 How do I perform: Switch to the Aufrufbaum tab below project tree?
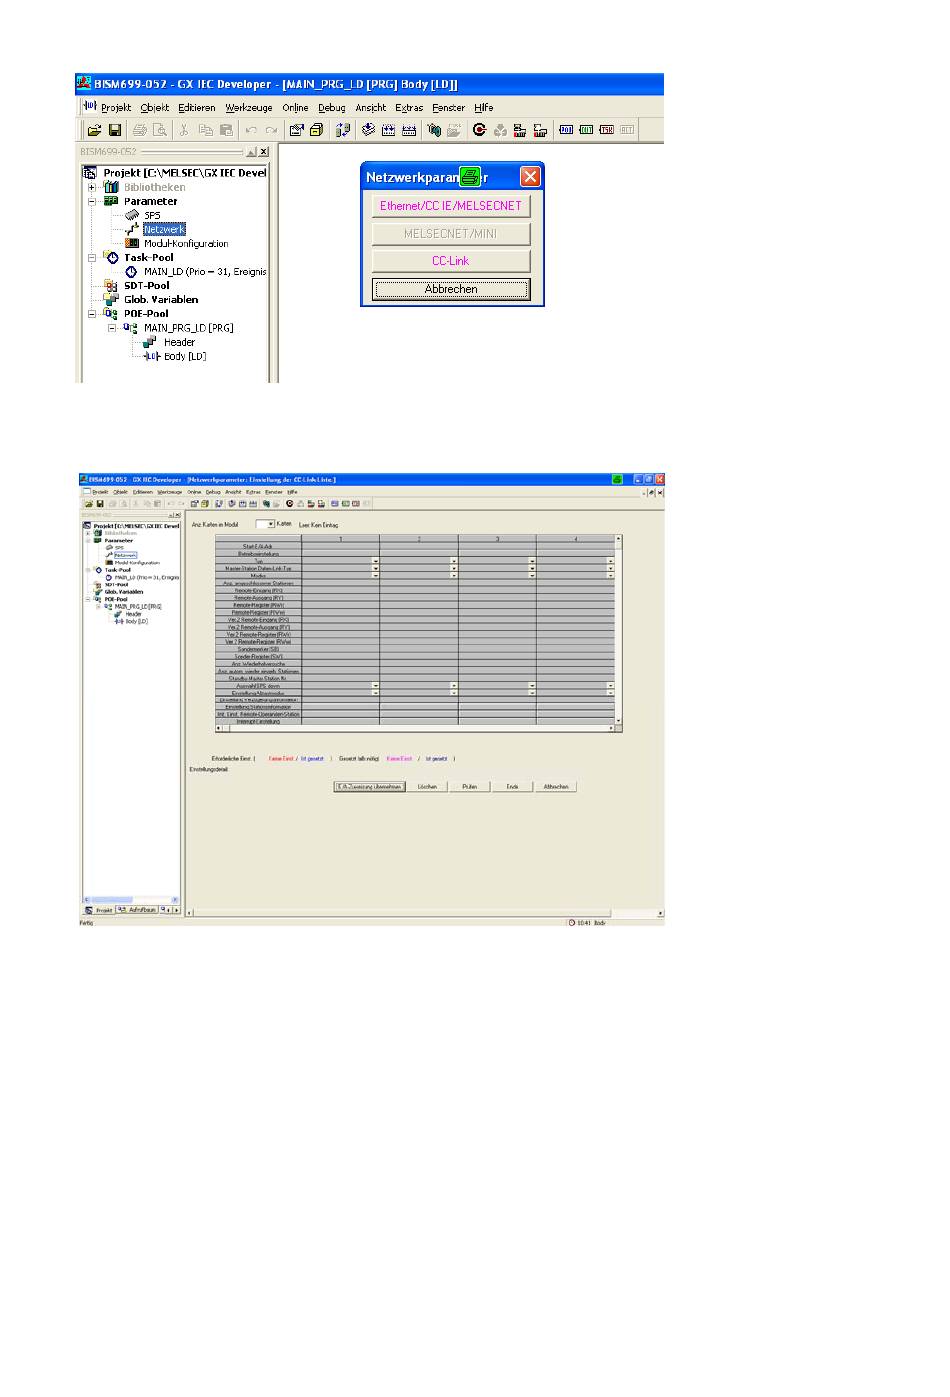pyautogui.click(x=137, y=910)
